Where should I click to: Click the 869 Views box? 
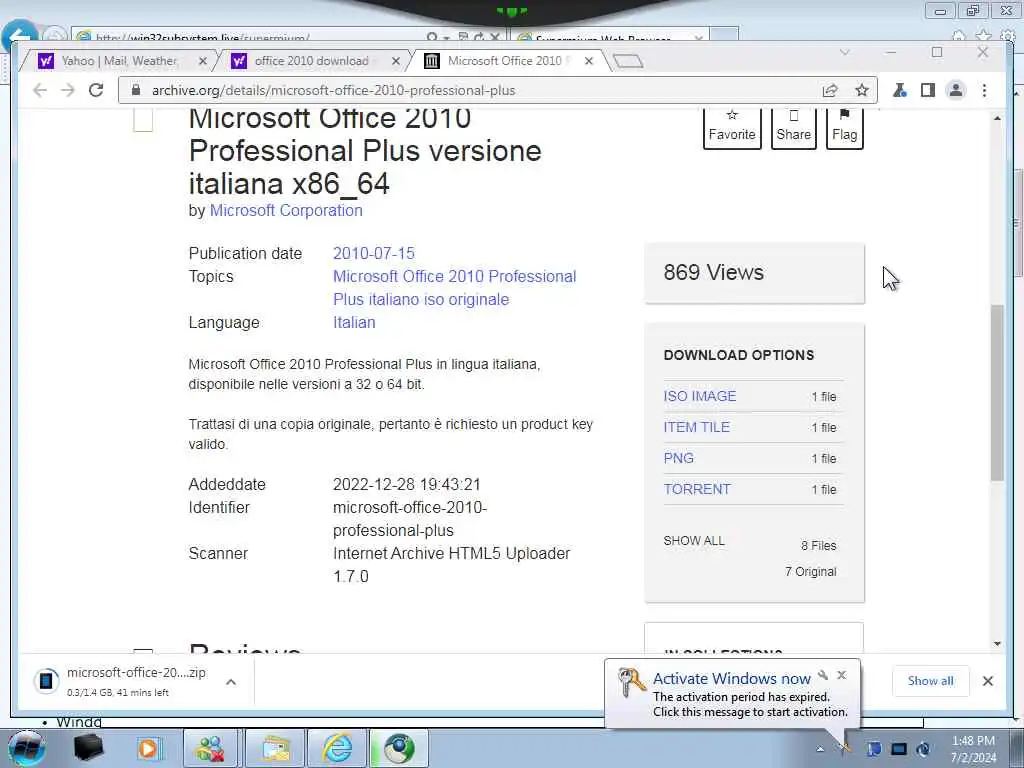[754, 273]
